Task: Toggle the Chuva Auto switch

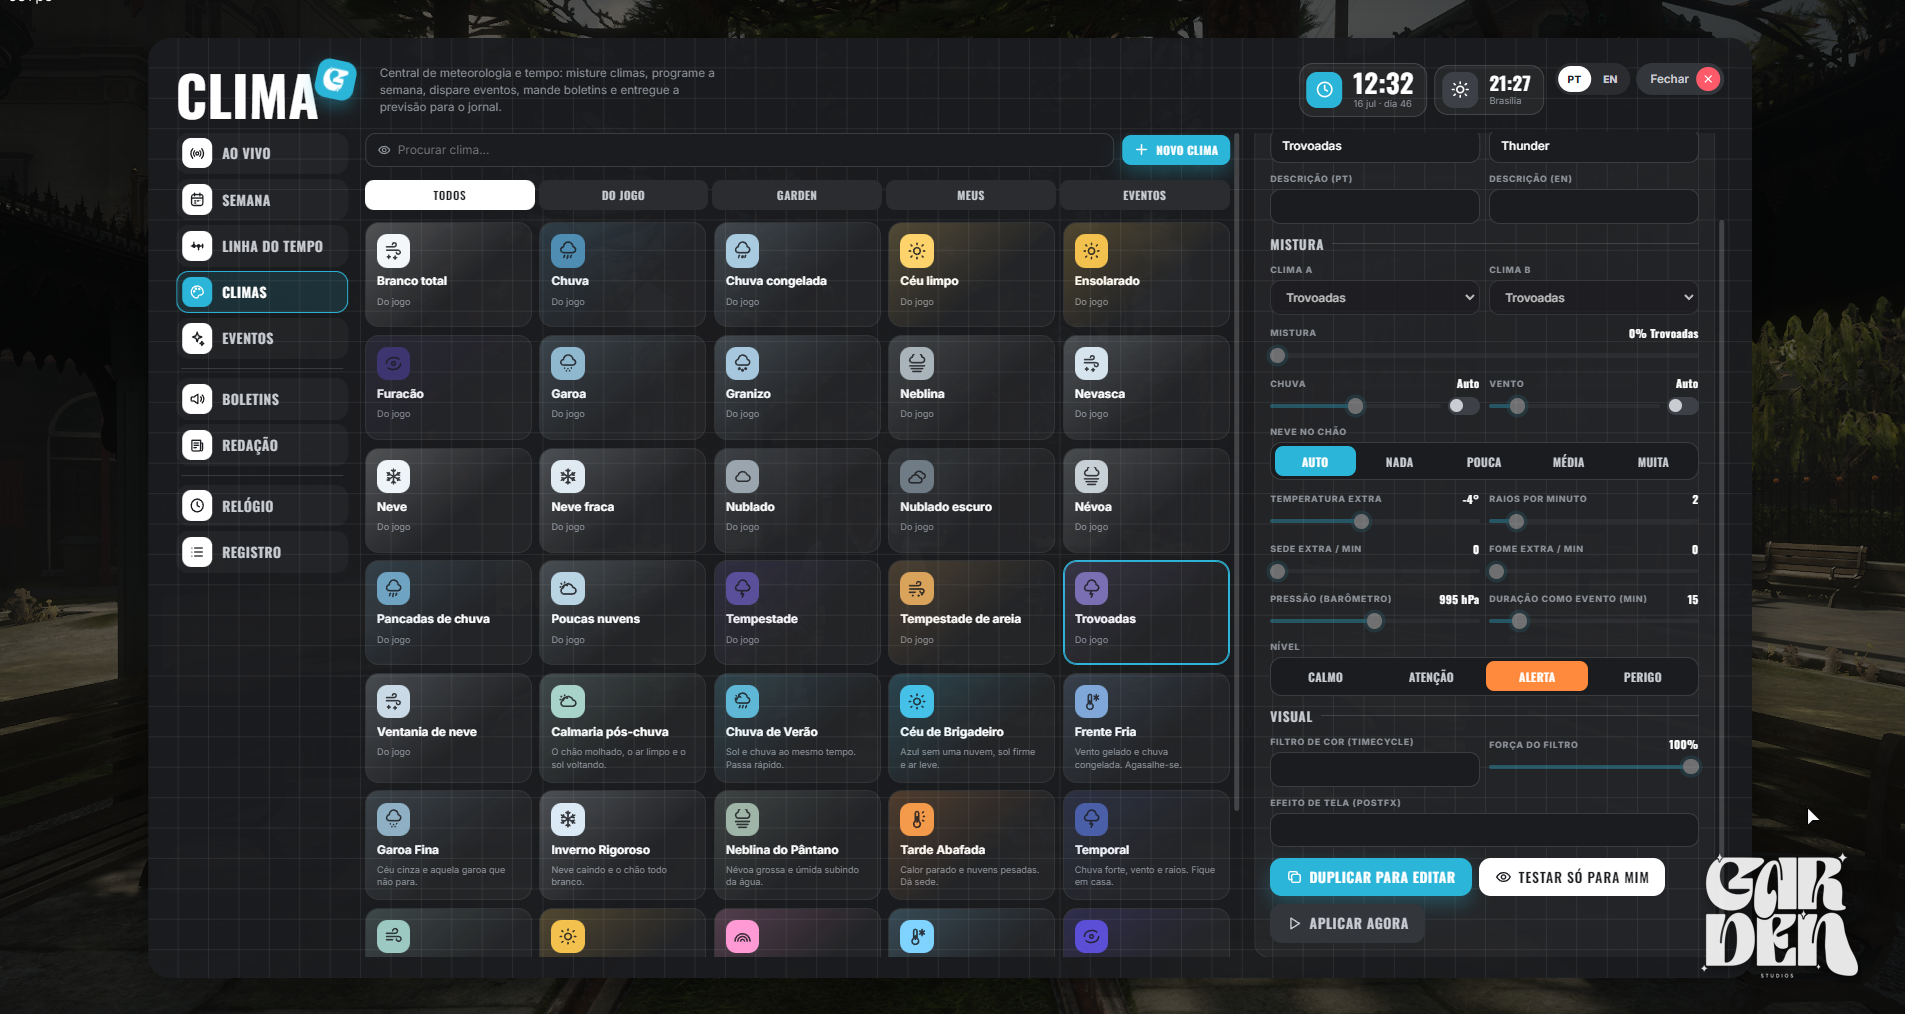Action: [1464, 406]
